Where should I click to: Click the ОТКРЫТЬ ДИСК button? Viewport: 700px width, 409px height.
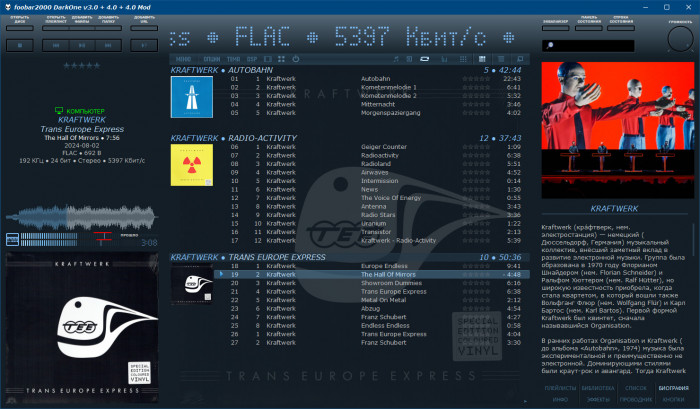[x=20, y=28]
